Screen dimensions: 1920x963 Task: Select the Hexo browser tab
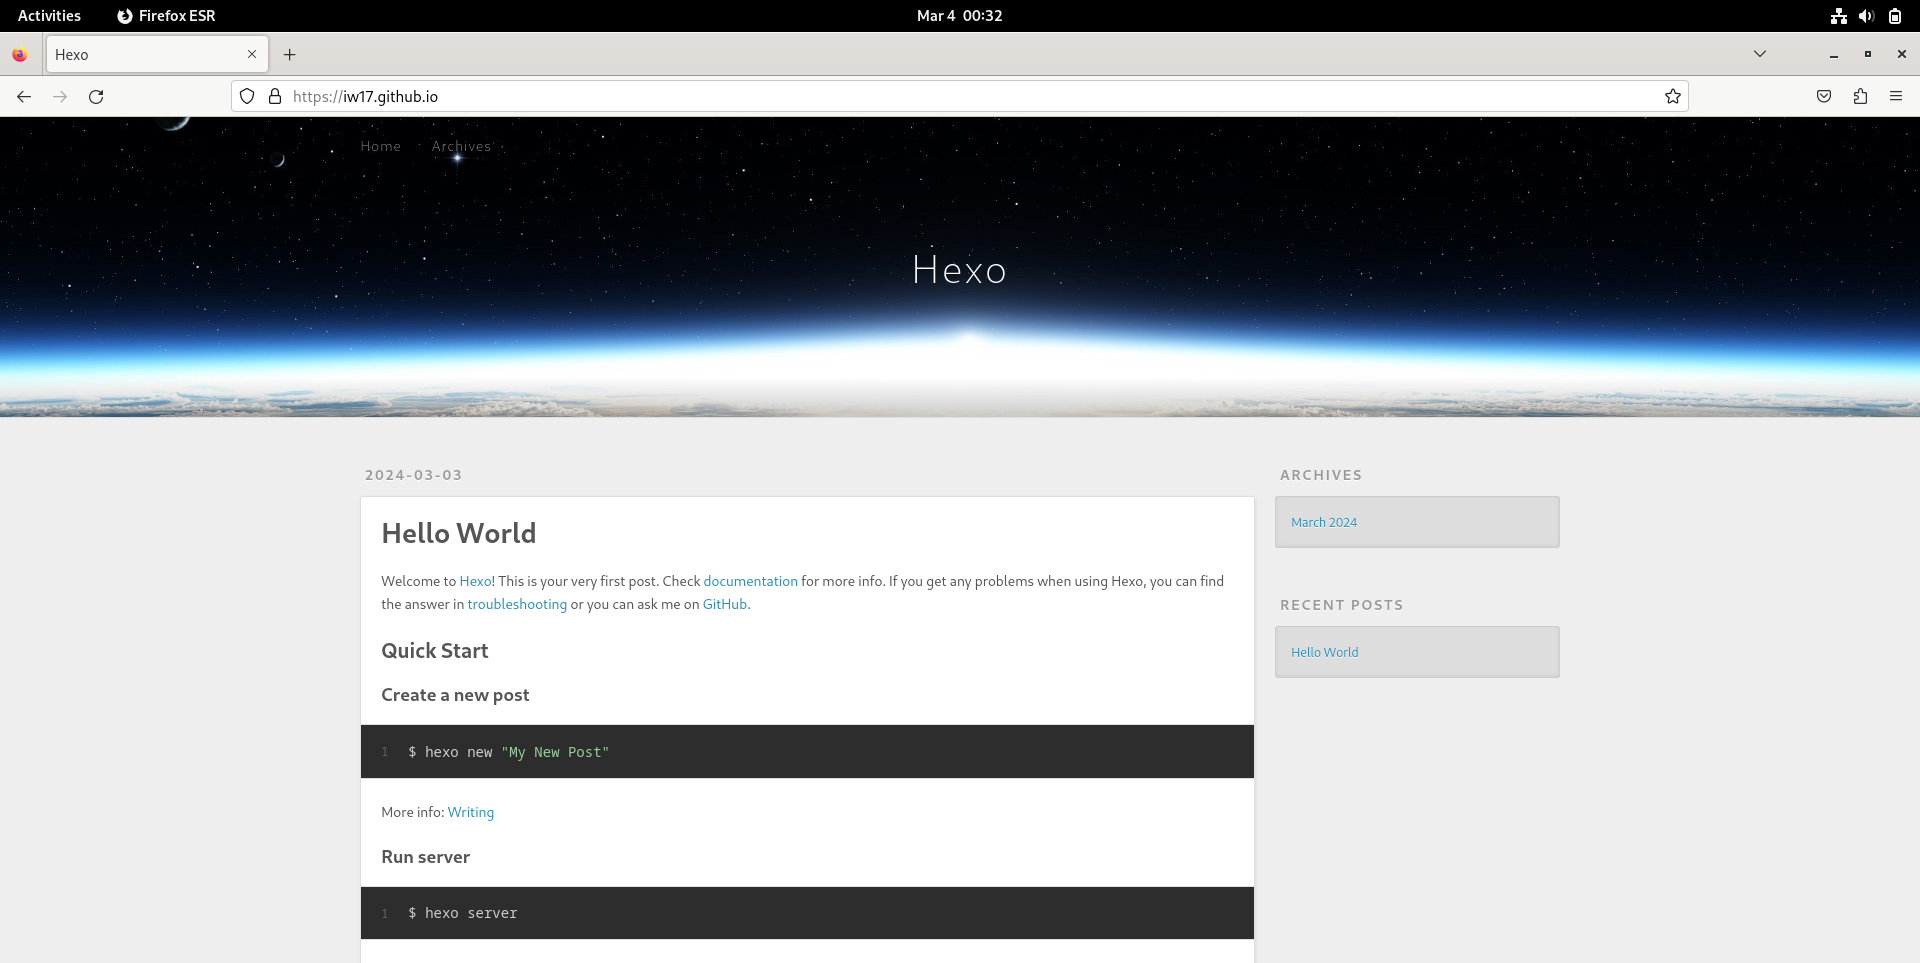[156, 54]
